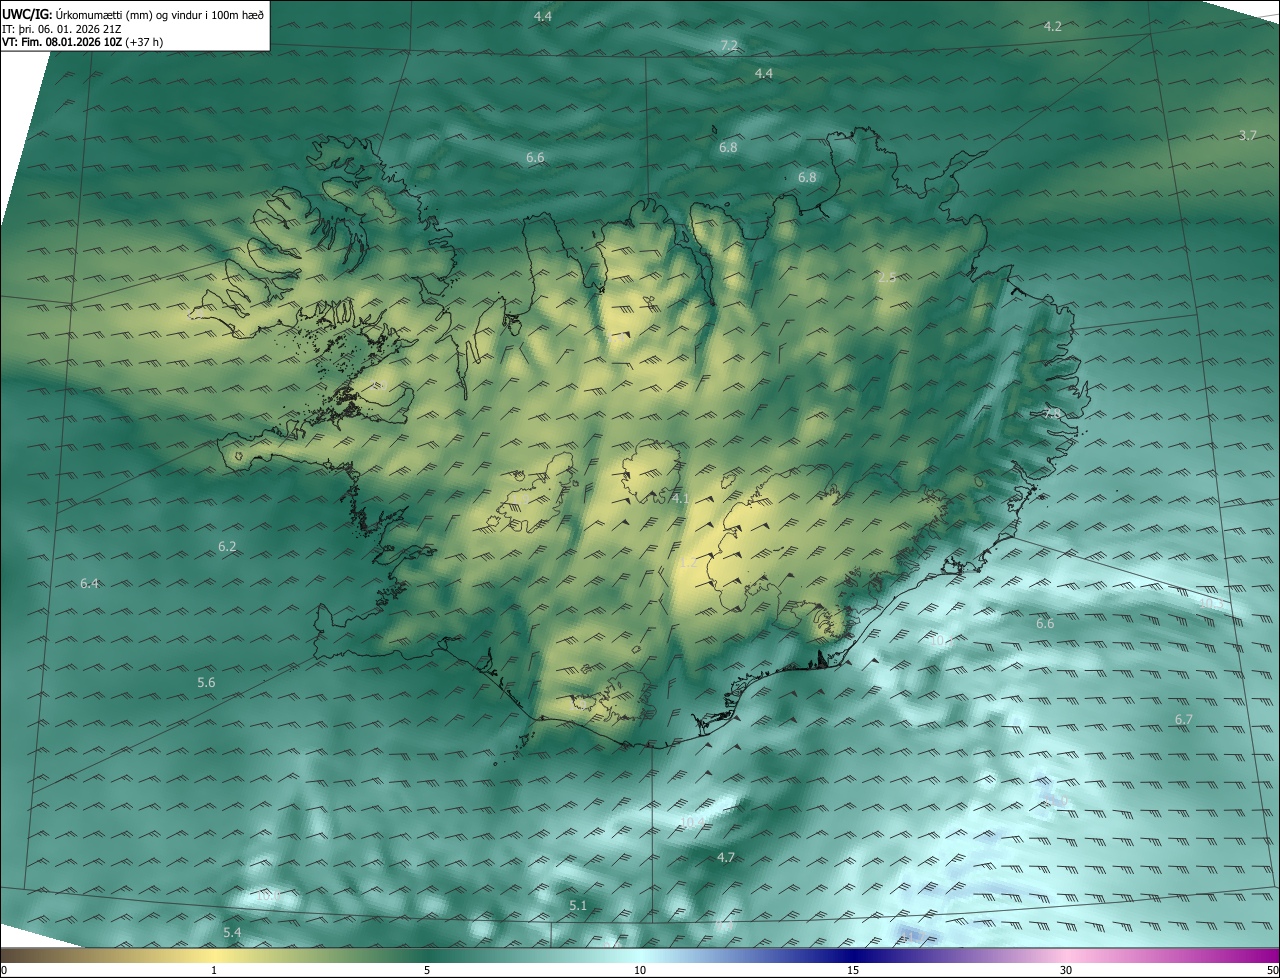Image resolution: width=1280 pixels, height=978 pixels.
Task: Click the '30' tick on the colour scale
Action: pos(1066,970)
